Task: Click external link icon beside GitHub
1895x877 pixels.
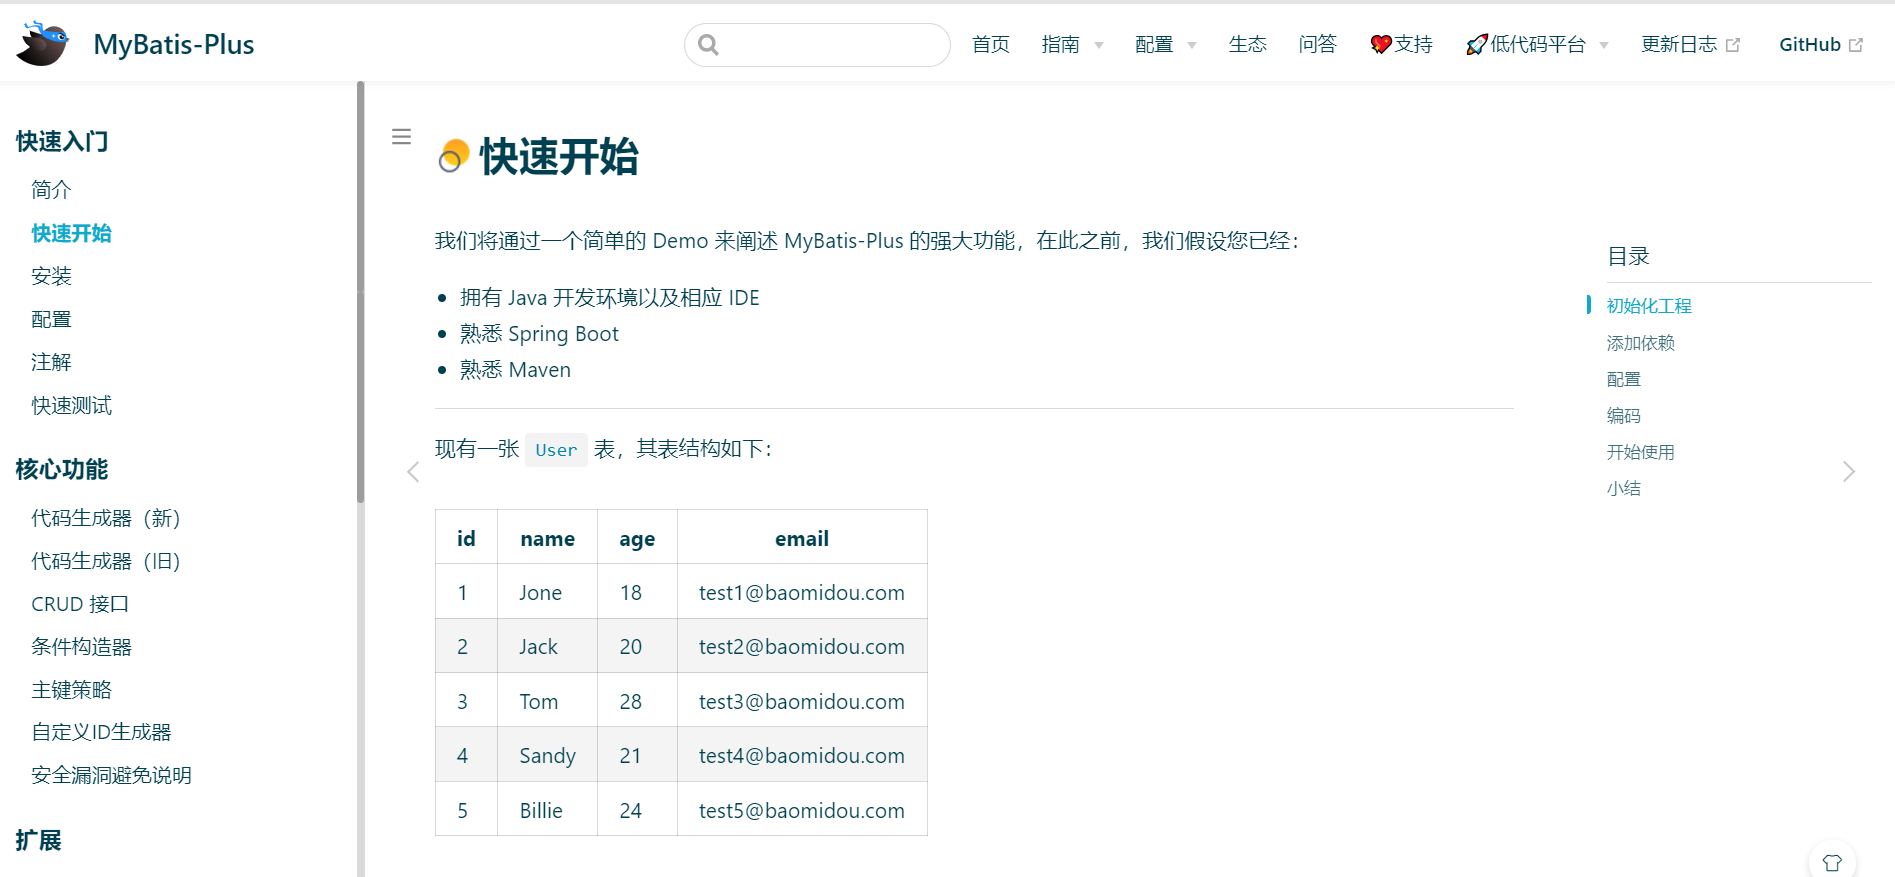Action: (x=1856, y=45)
